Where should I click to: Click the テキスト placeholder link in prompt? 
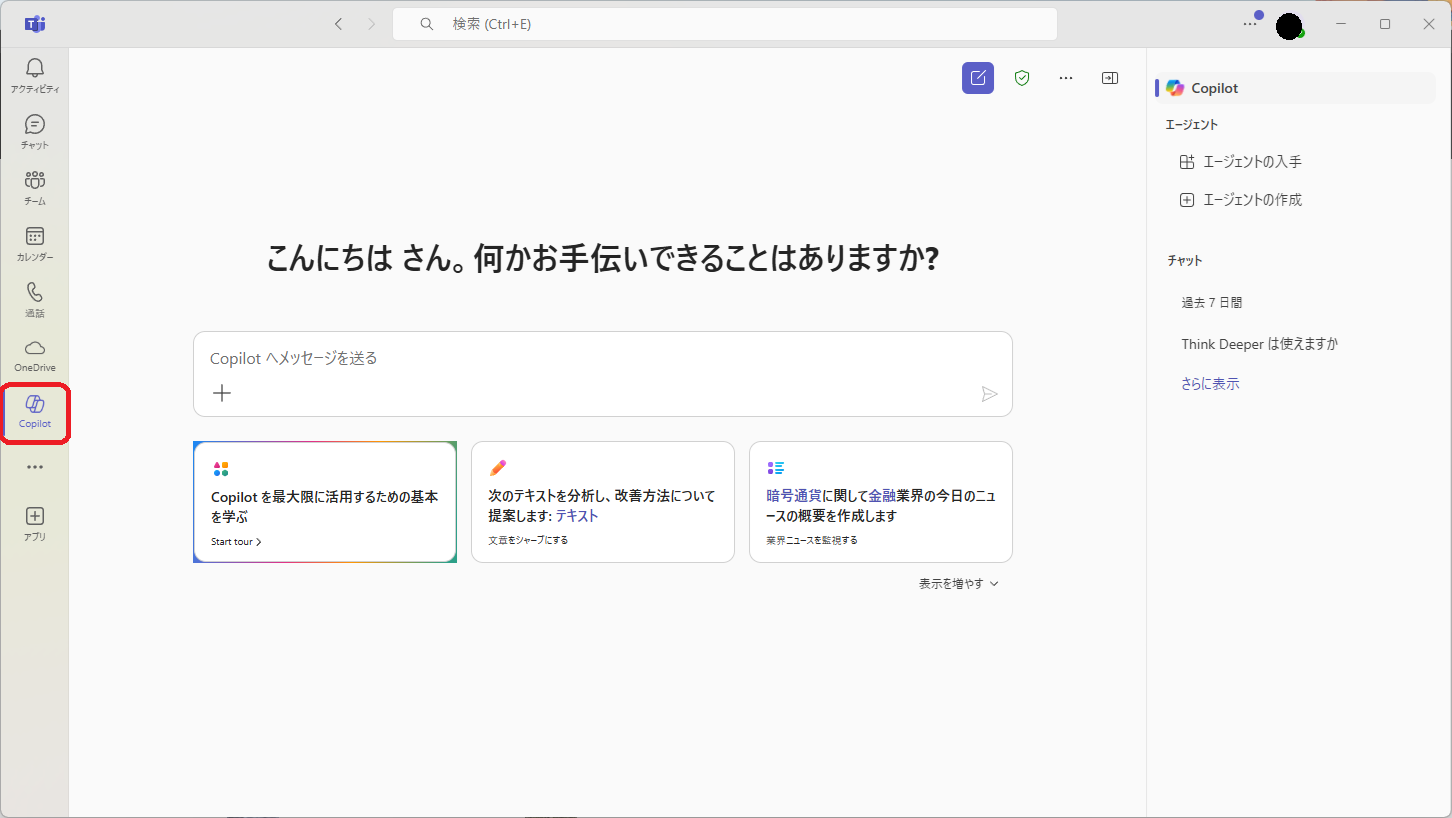[577, 516]
